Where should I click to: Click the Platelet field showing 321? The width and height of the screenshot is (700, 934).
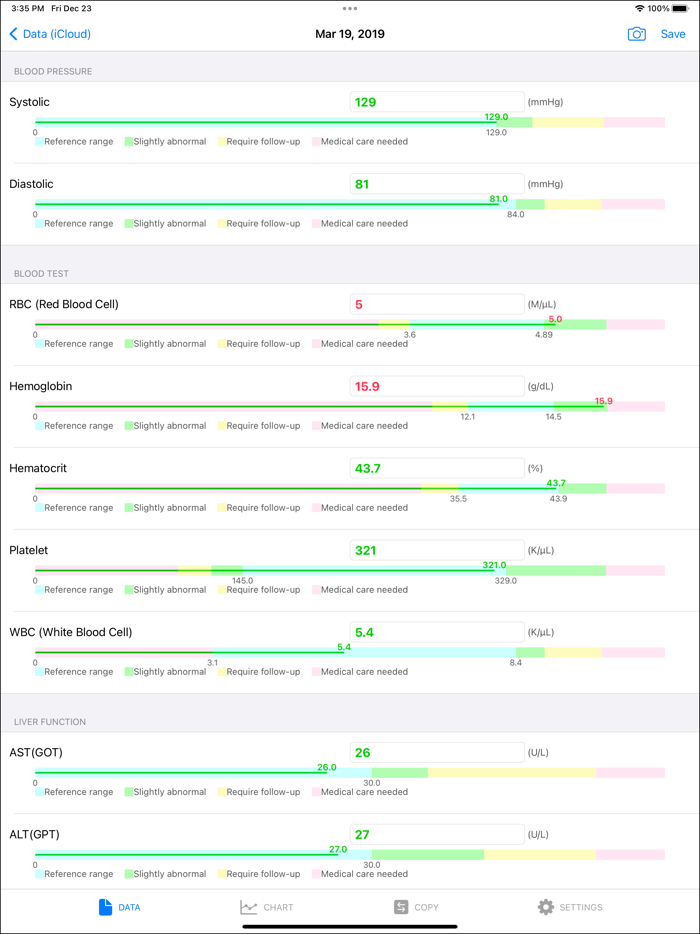pos(436,550)
